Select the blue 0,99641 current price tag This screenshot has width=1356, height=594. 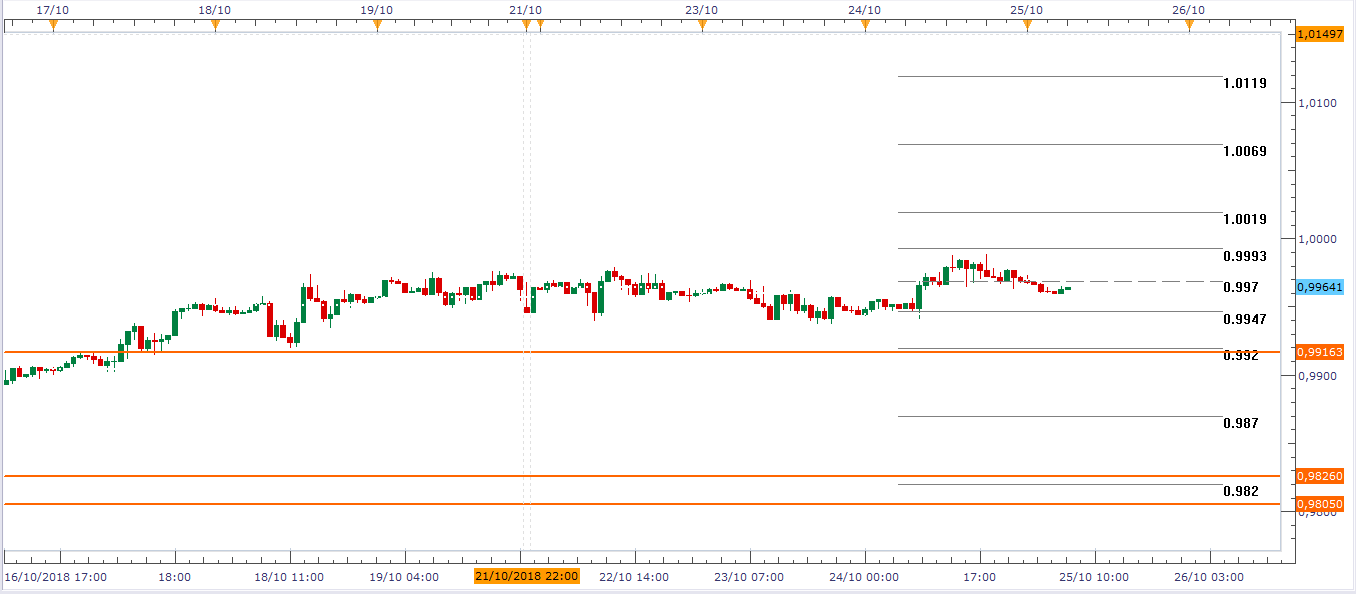pyautogui.click(x=1319, y=286)
